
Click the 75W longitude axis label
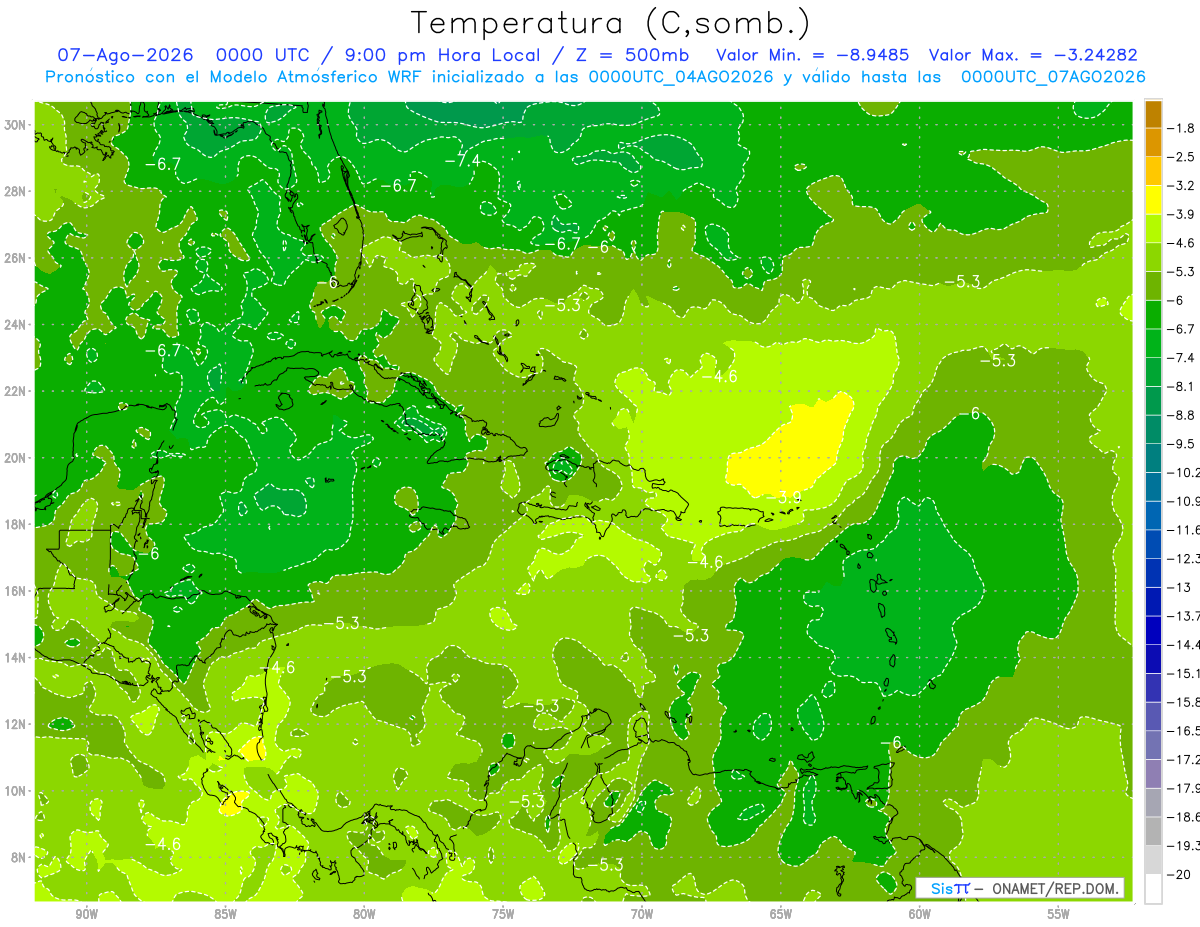[x=503, y=914]
